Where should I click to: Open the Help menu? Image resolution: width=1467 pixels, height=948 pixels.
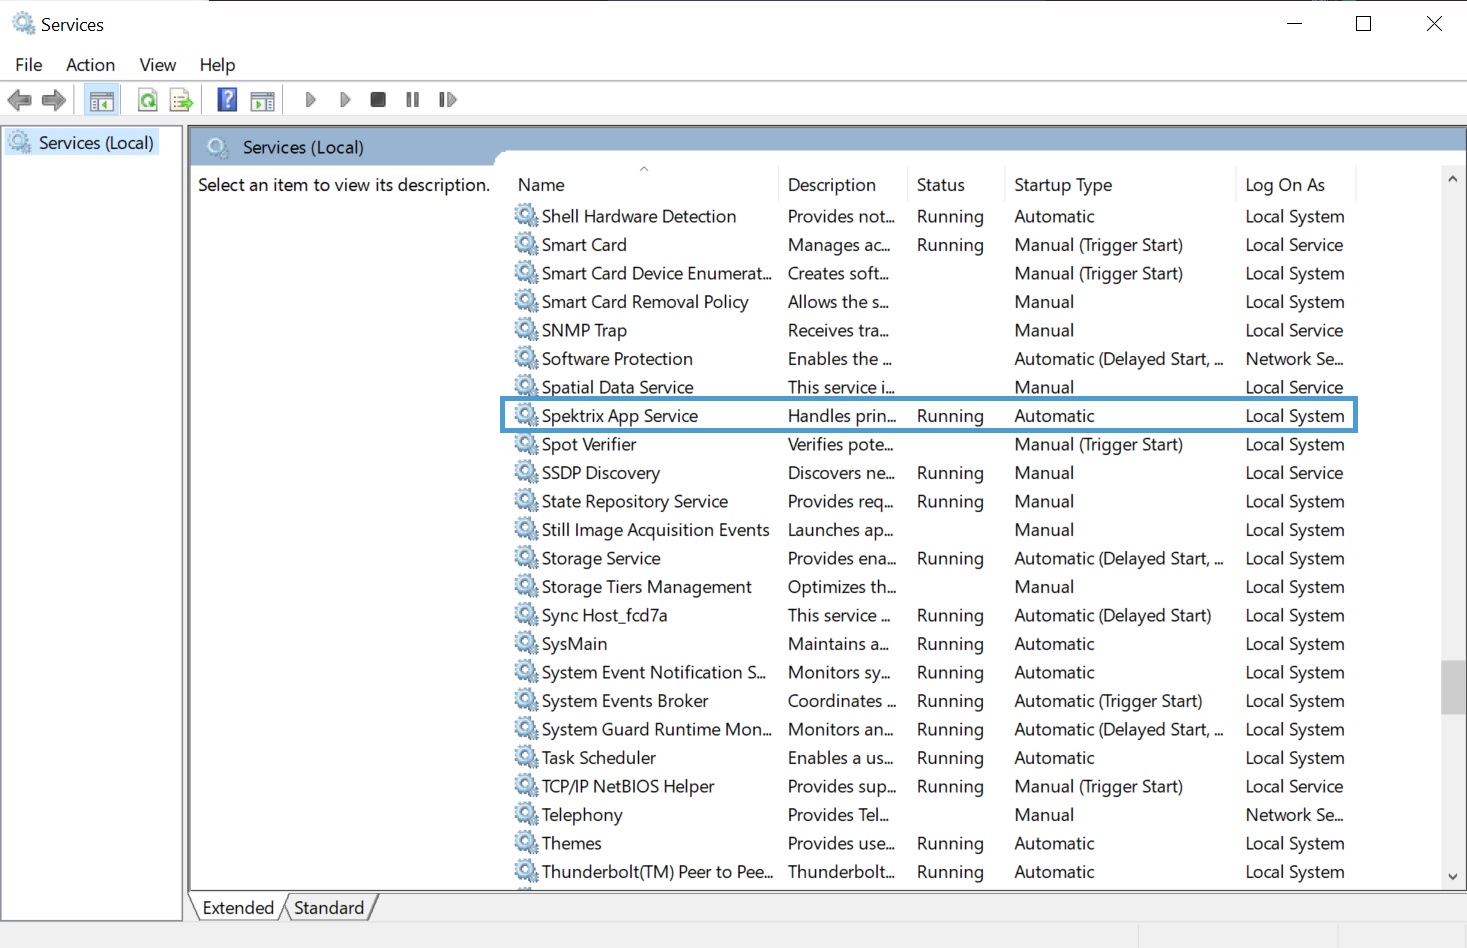click(217, 65)
